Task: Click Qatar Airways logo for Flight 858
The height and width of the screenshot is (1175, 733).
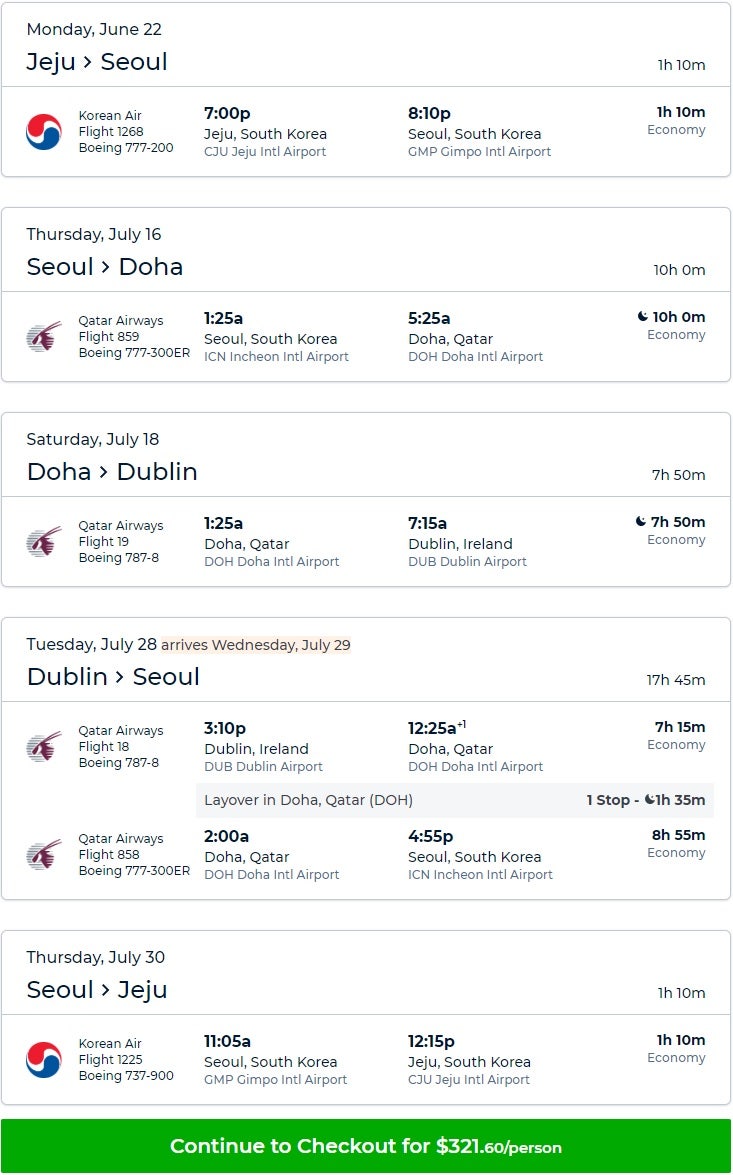Action: tap(44, 855)
